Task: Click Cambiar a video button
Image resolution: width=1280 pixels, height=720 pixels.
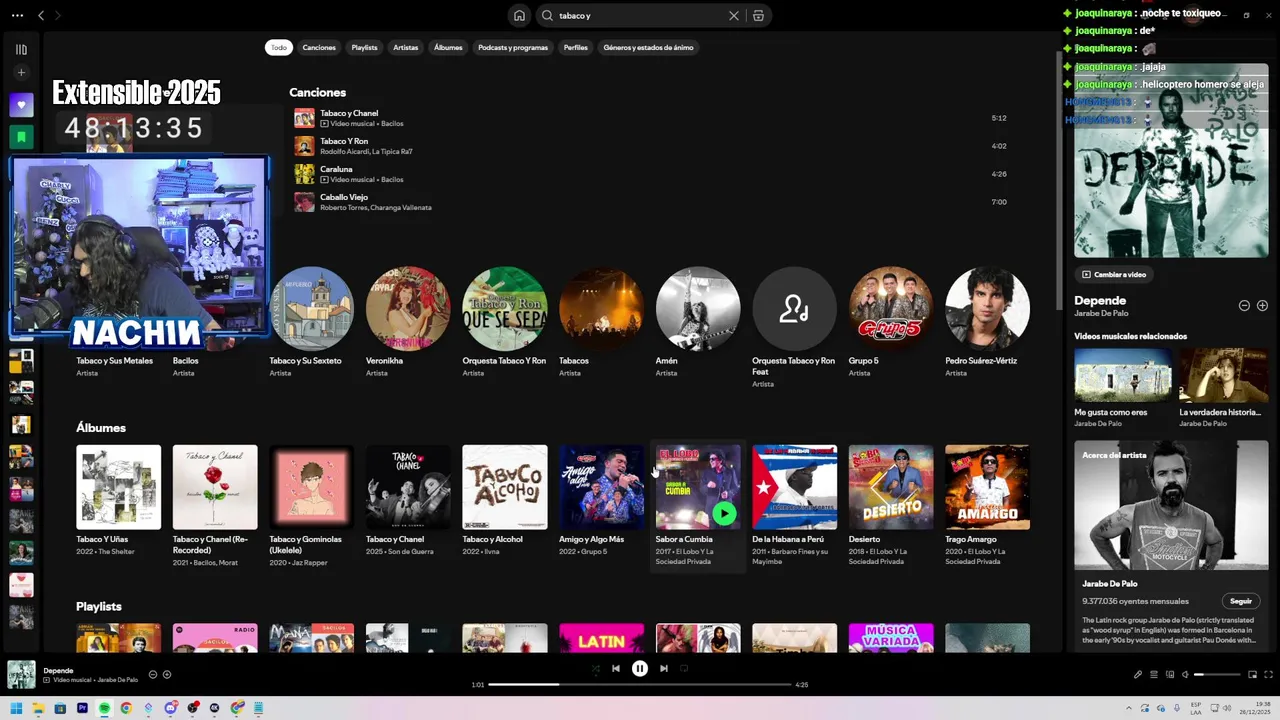Action: point(1114,274)
